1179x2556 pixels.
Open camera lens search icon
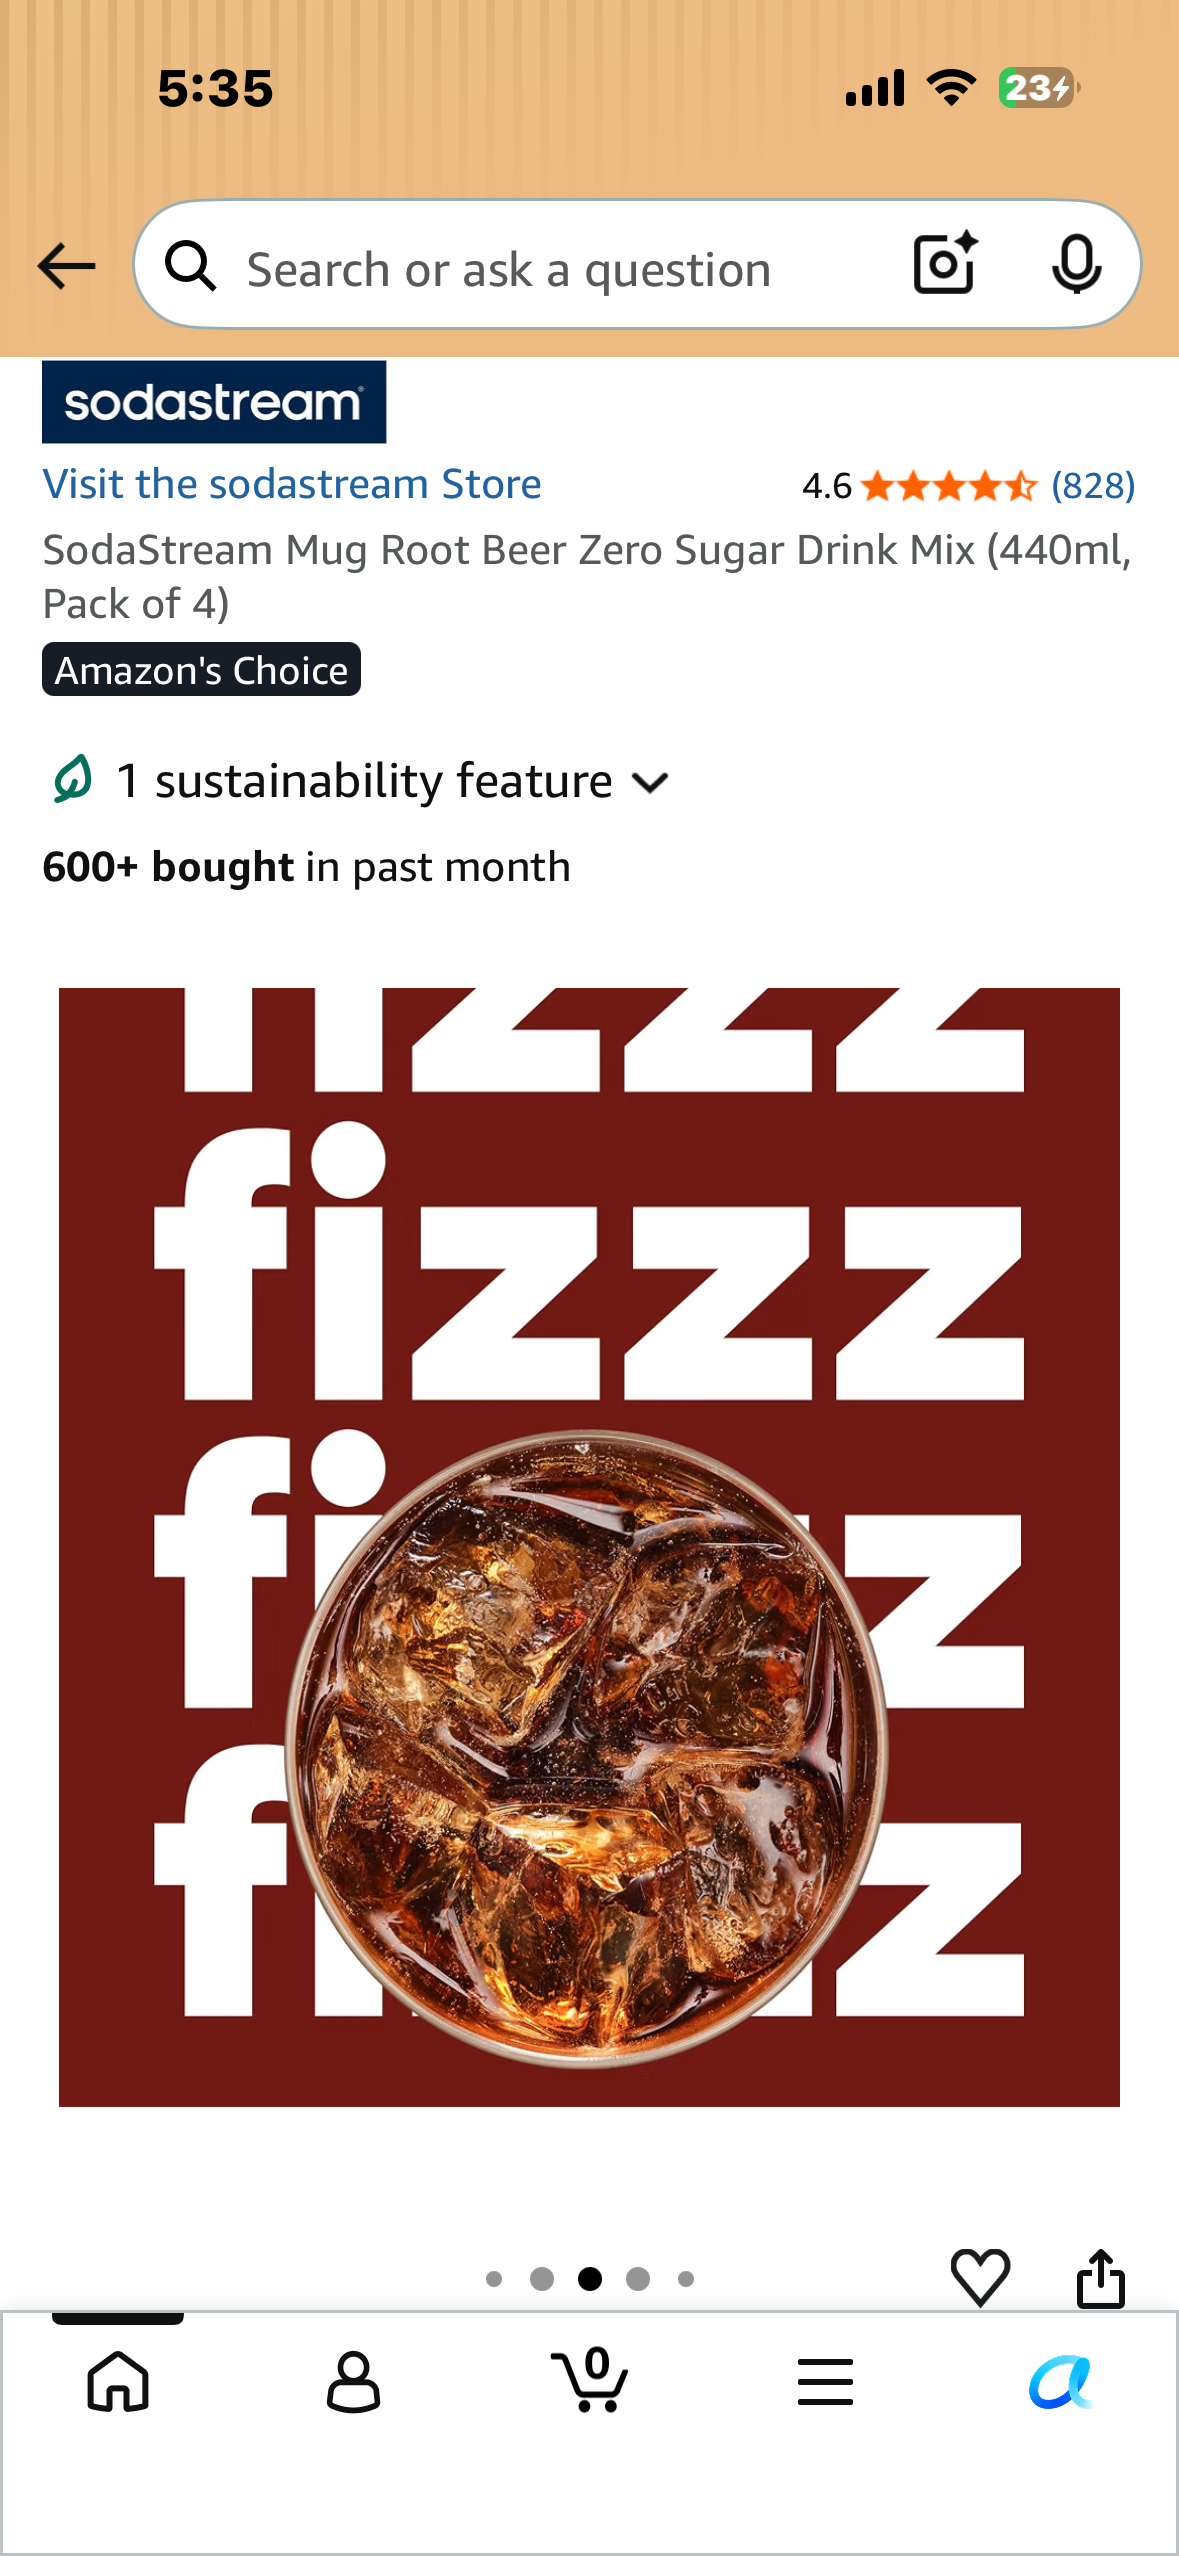(x=945, y=264)
